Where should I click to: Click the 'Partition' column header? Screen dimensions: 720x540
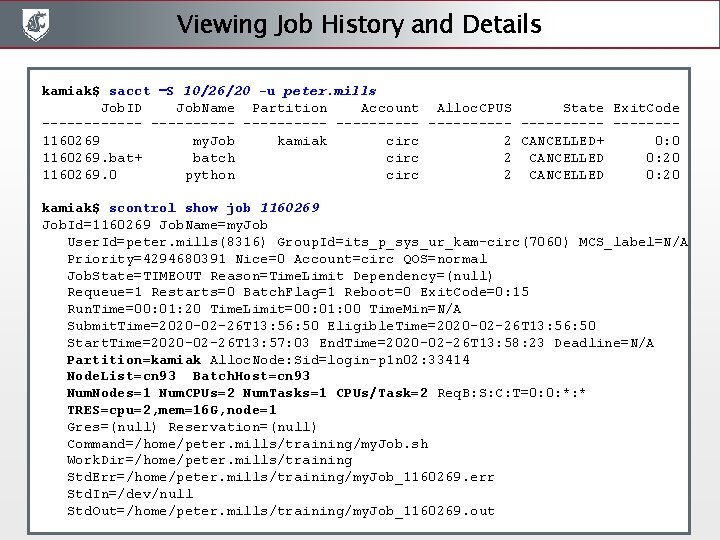[x=289, y=108]
